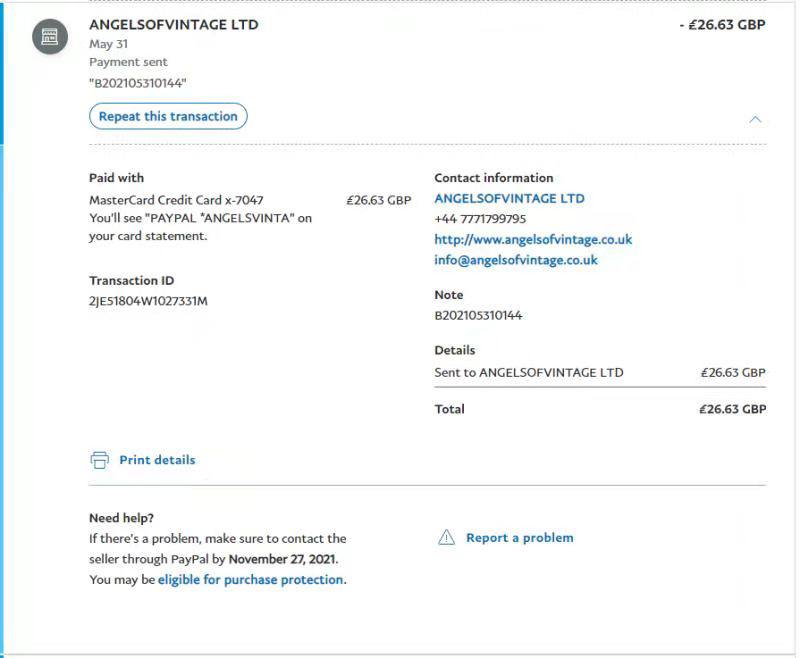
Task: Click the ANGELSOFVINTAGE LTD transaction header title
Action: coord(174,25)
